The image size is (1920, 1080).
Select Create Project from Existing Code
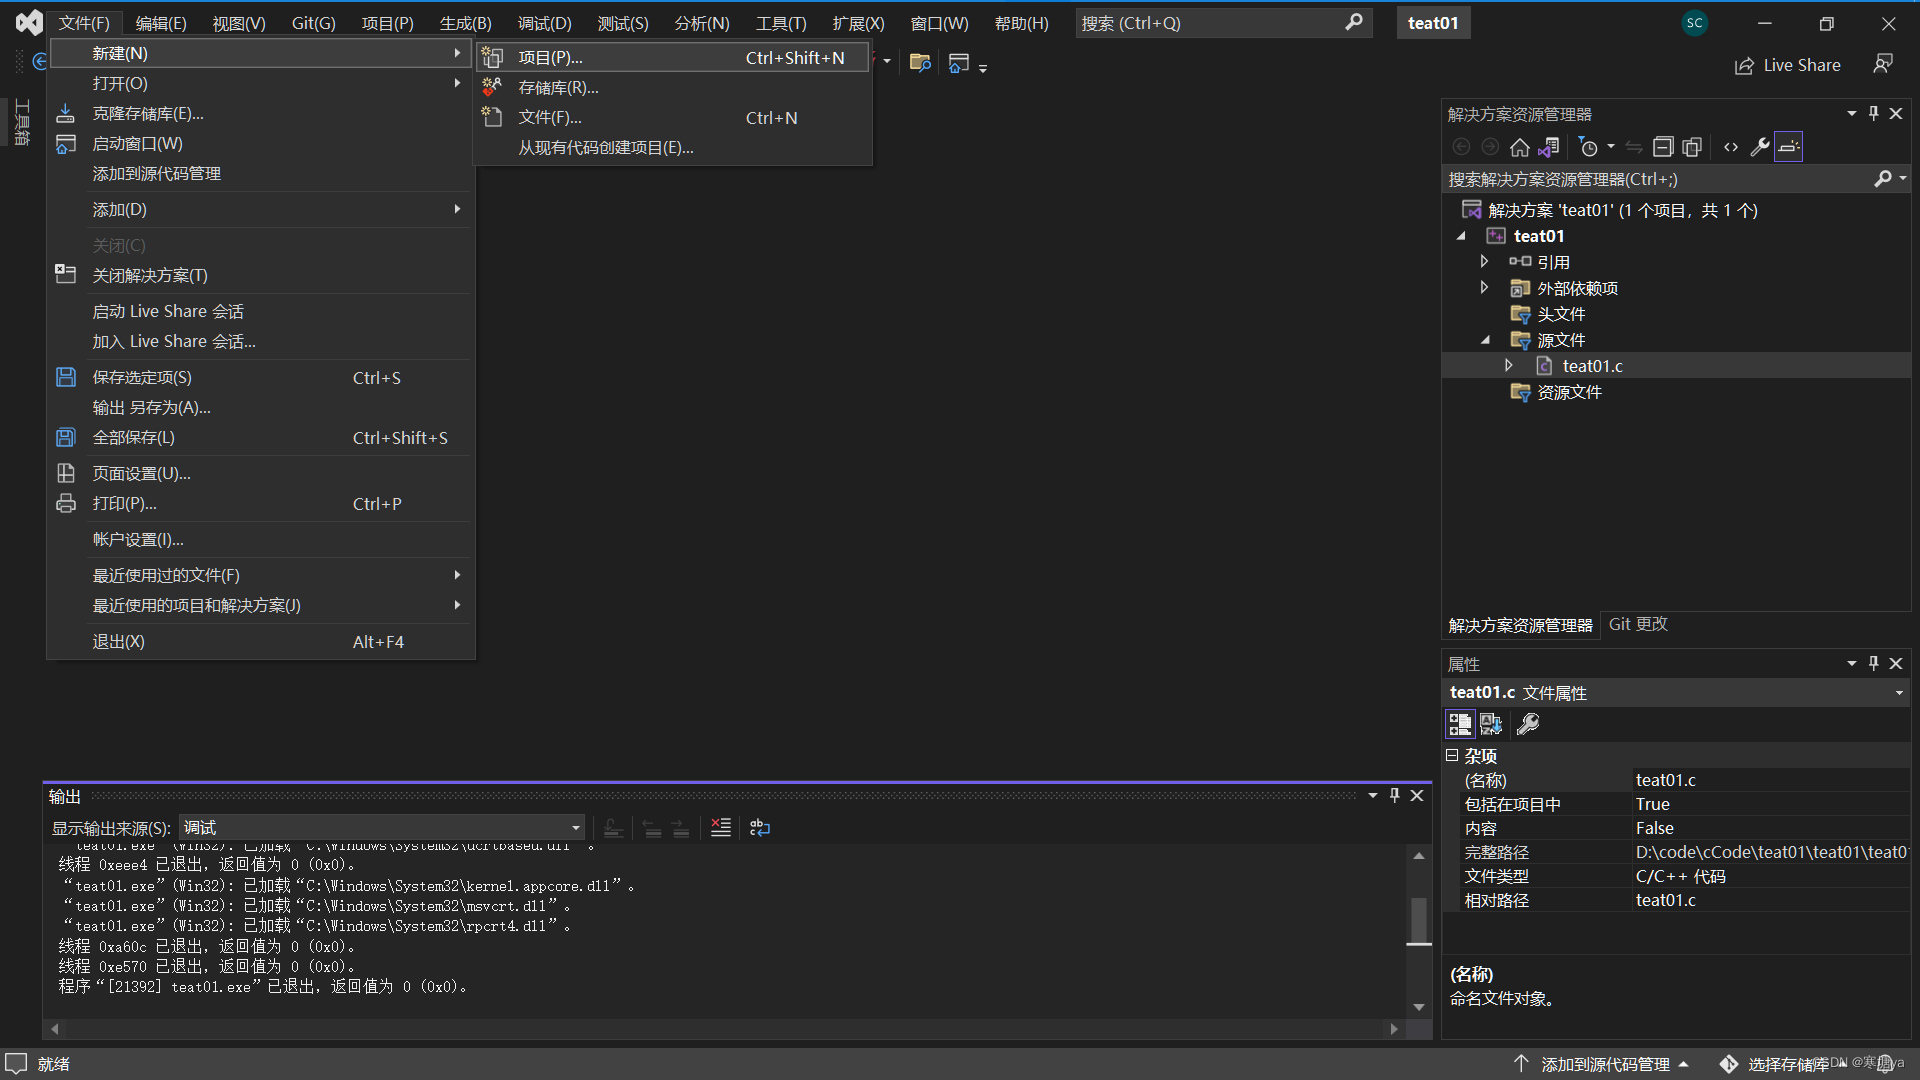(673, 148)
